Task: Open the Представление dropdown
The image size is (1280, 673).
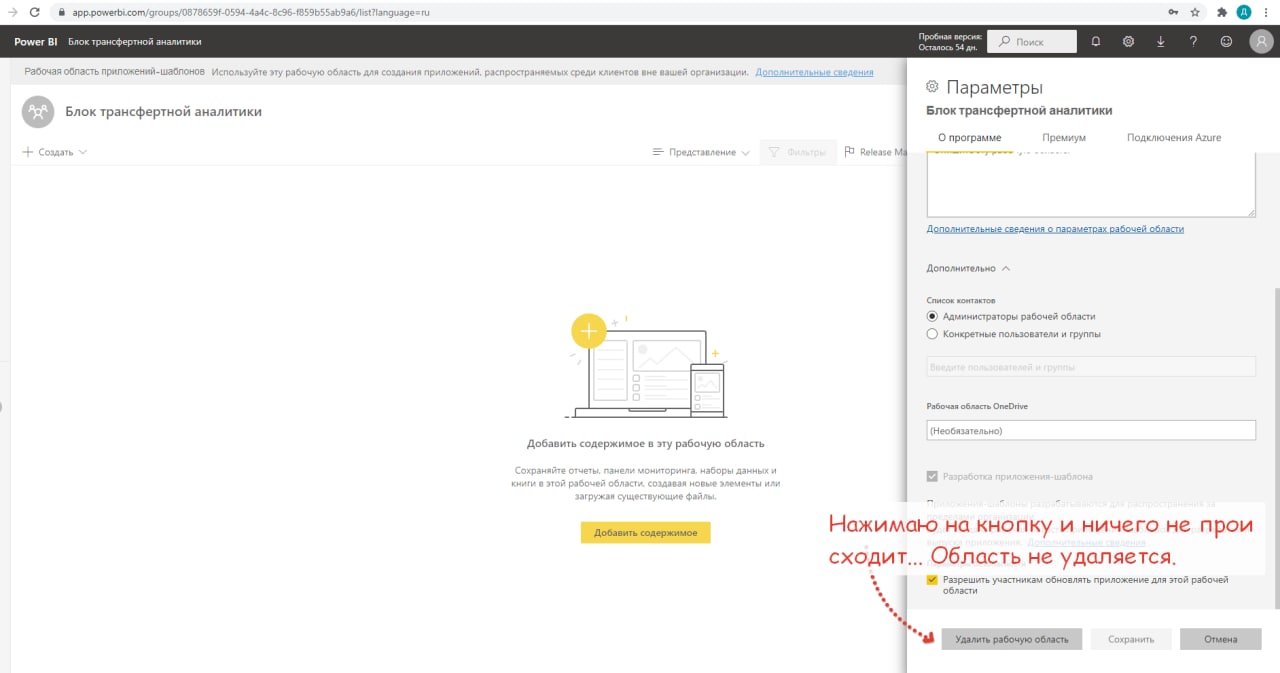Action: point(701,152)
